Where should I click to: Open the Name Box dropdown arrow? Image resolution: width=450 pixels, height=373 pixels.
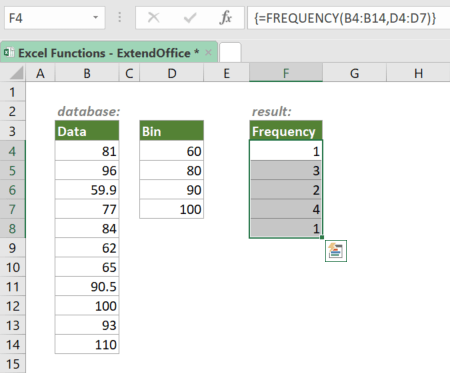pos(95,18)
